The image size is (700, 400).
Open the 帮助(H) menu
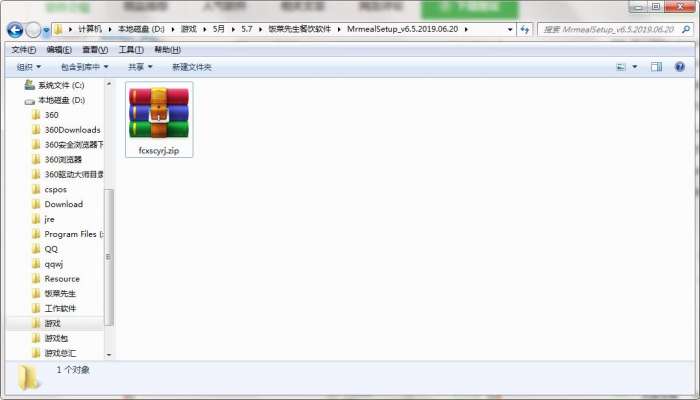point(167,50)
